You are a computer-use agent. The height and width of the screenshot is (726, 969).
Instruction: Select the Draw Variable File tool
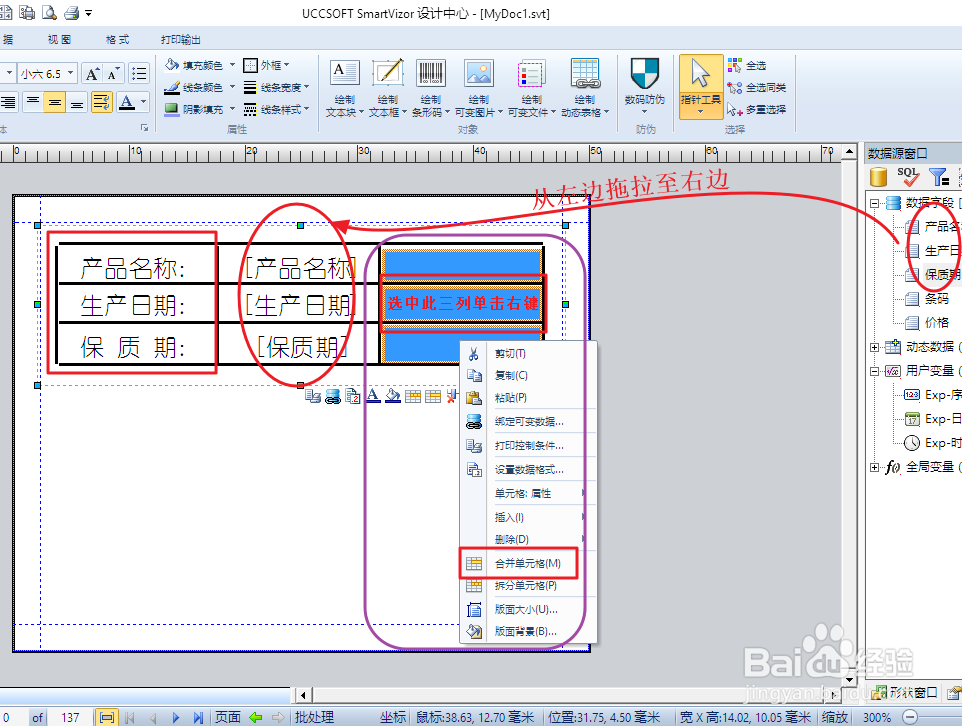tap(531, 88)
